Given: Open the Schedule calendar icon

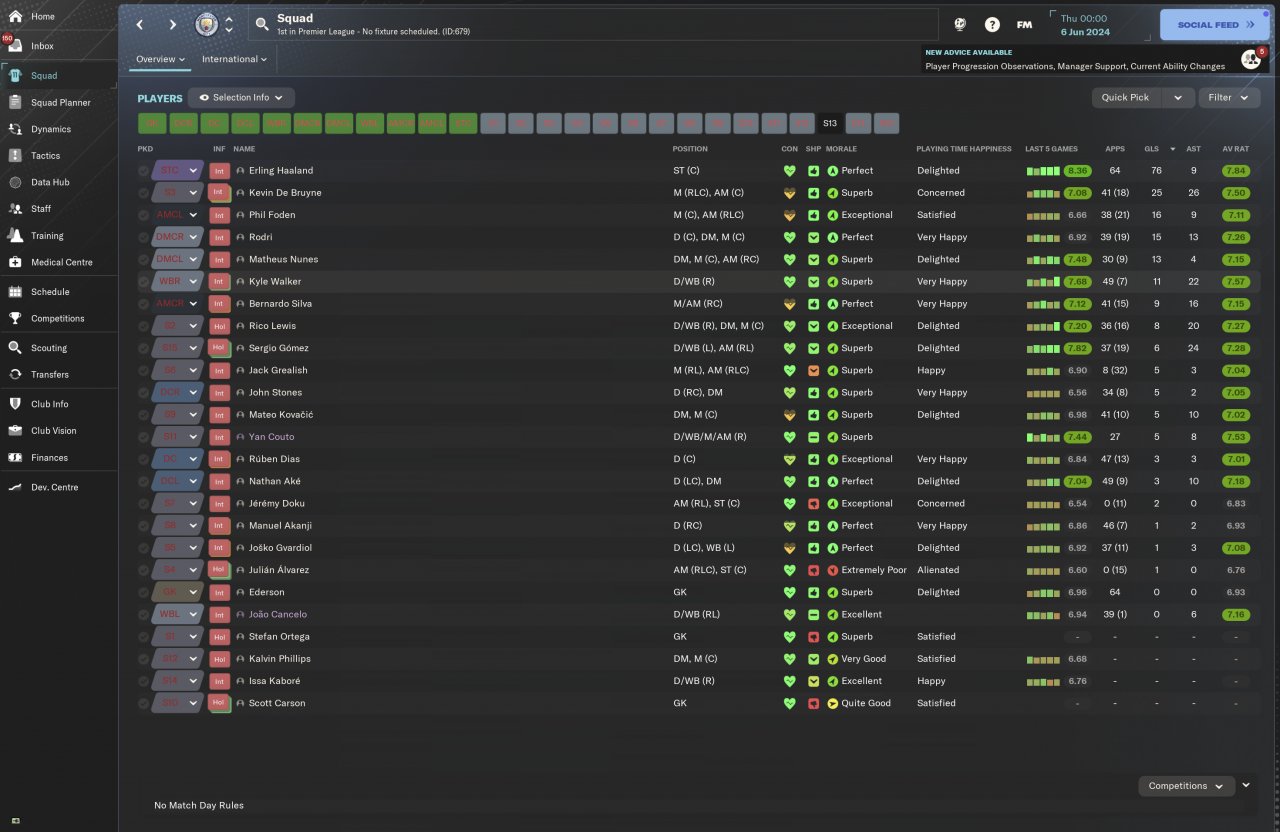Looking at the screenshot, I should [x=15, y=292].
